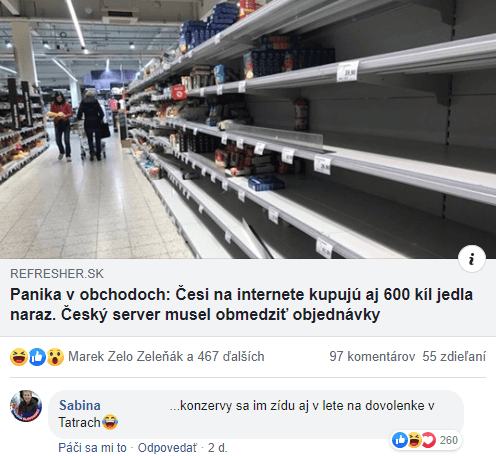496x456 pixels.
Task: Click the 260 reactions count on comment
Action: (448, 440)
